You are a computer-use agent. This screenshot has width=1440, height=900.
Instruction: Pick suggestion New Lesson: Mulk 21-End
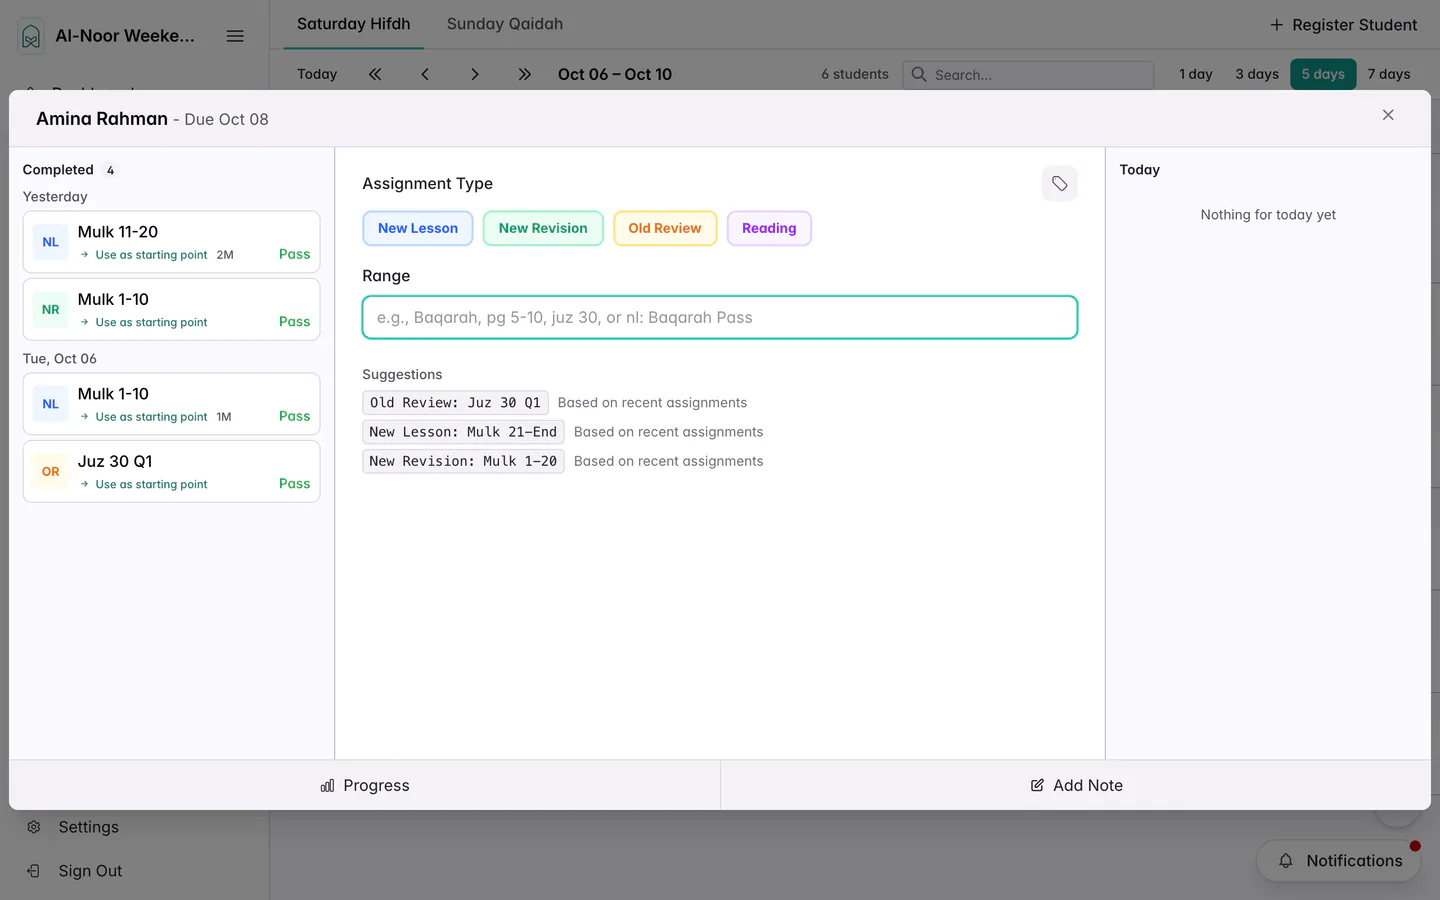463,432
